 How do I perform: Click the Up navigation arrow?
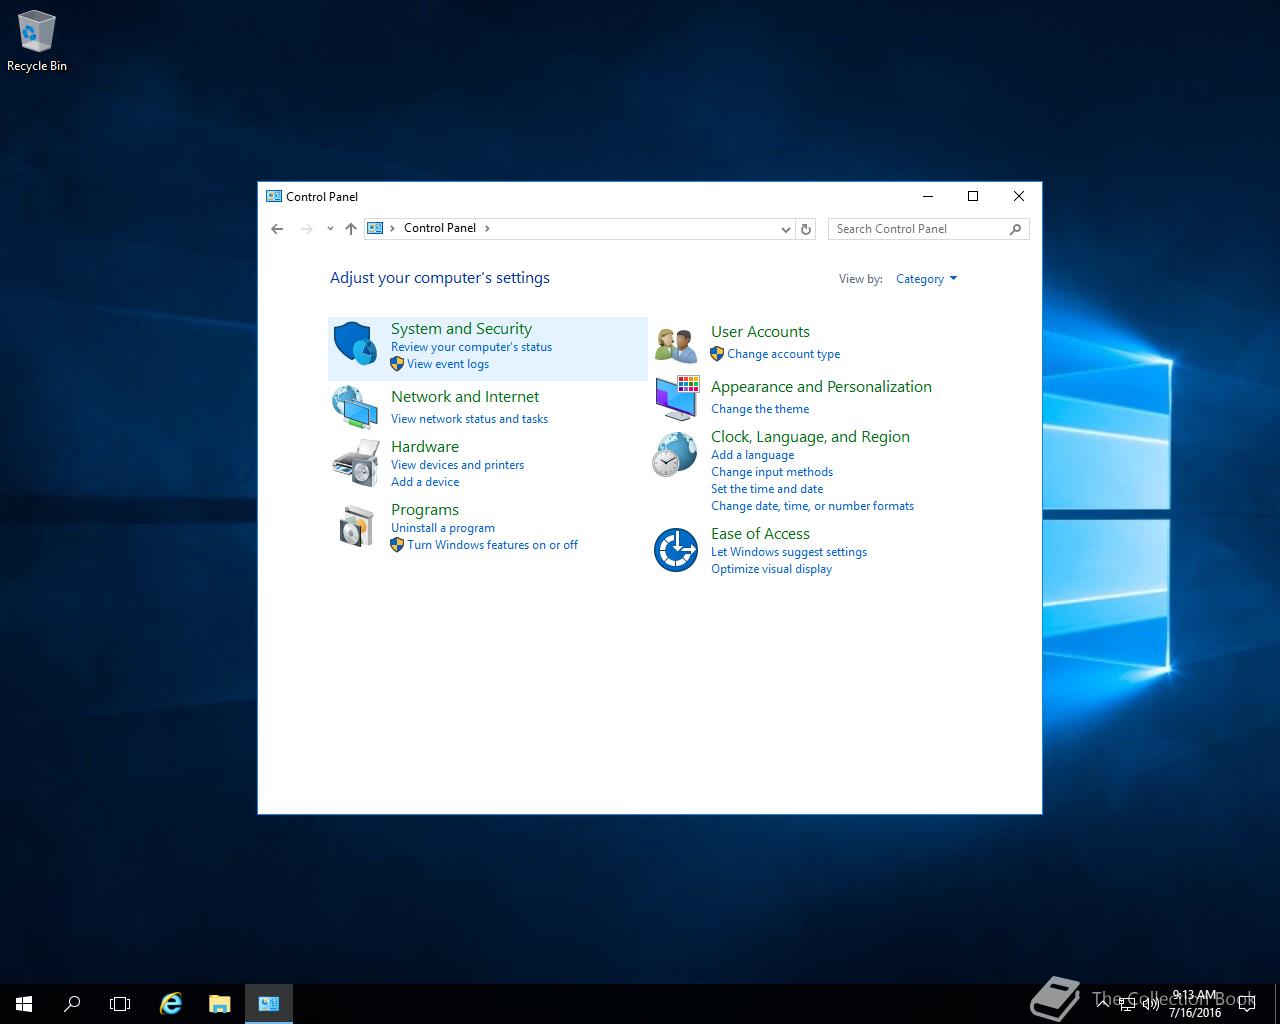tap(351, 229)
